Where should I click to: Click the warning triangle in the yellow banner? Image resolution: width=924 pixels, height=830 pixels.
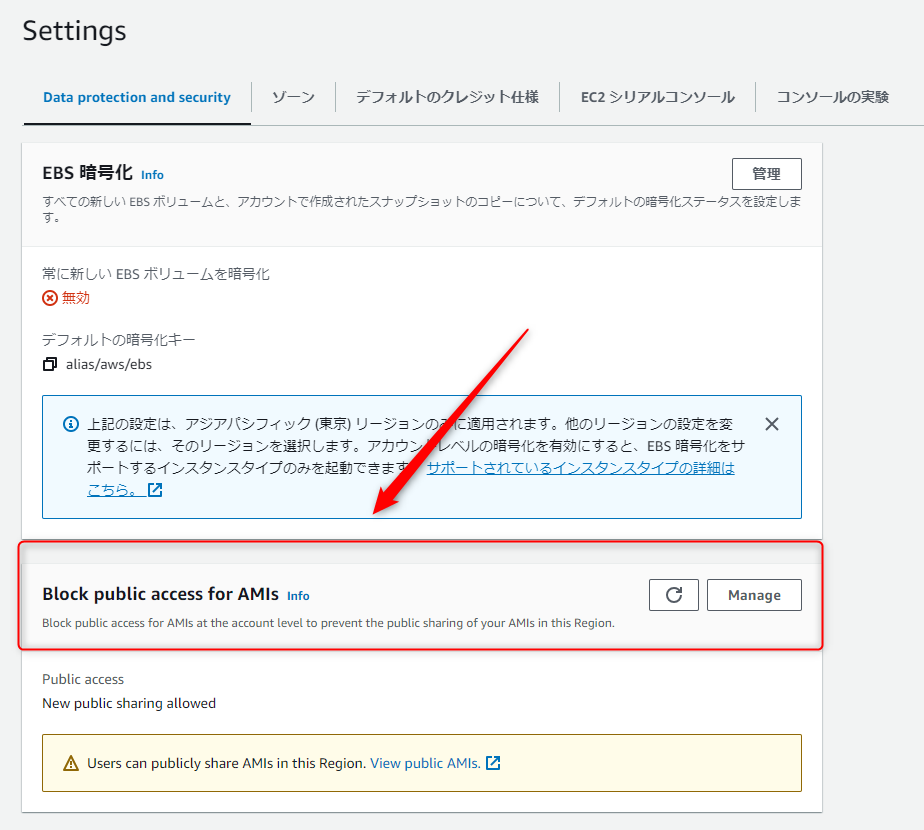[x=69, y=761]
